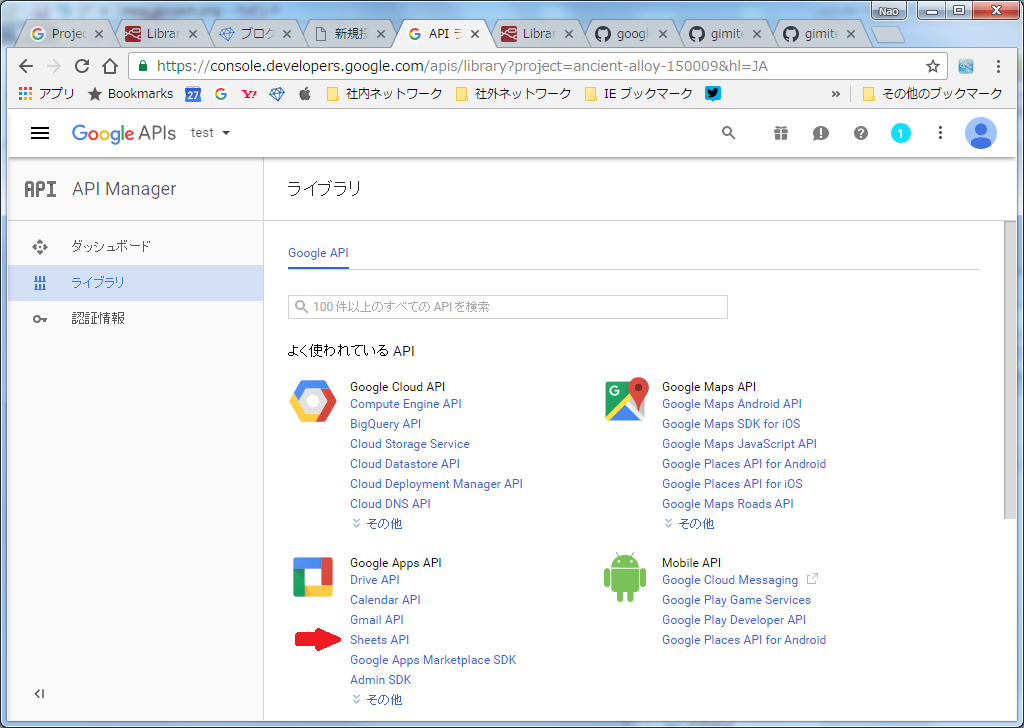Screen dimensions: 1024x728
Task: Expand その他 under Google Apps API
Action: [377, 699]
